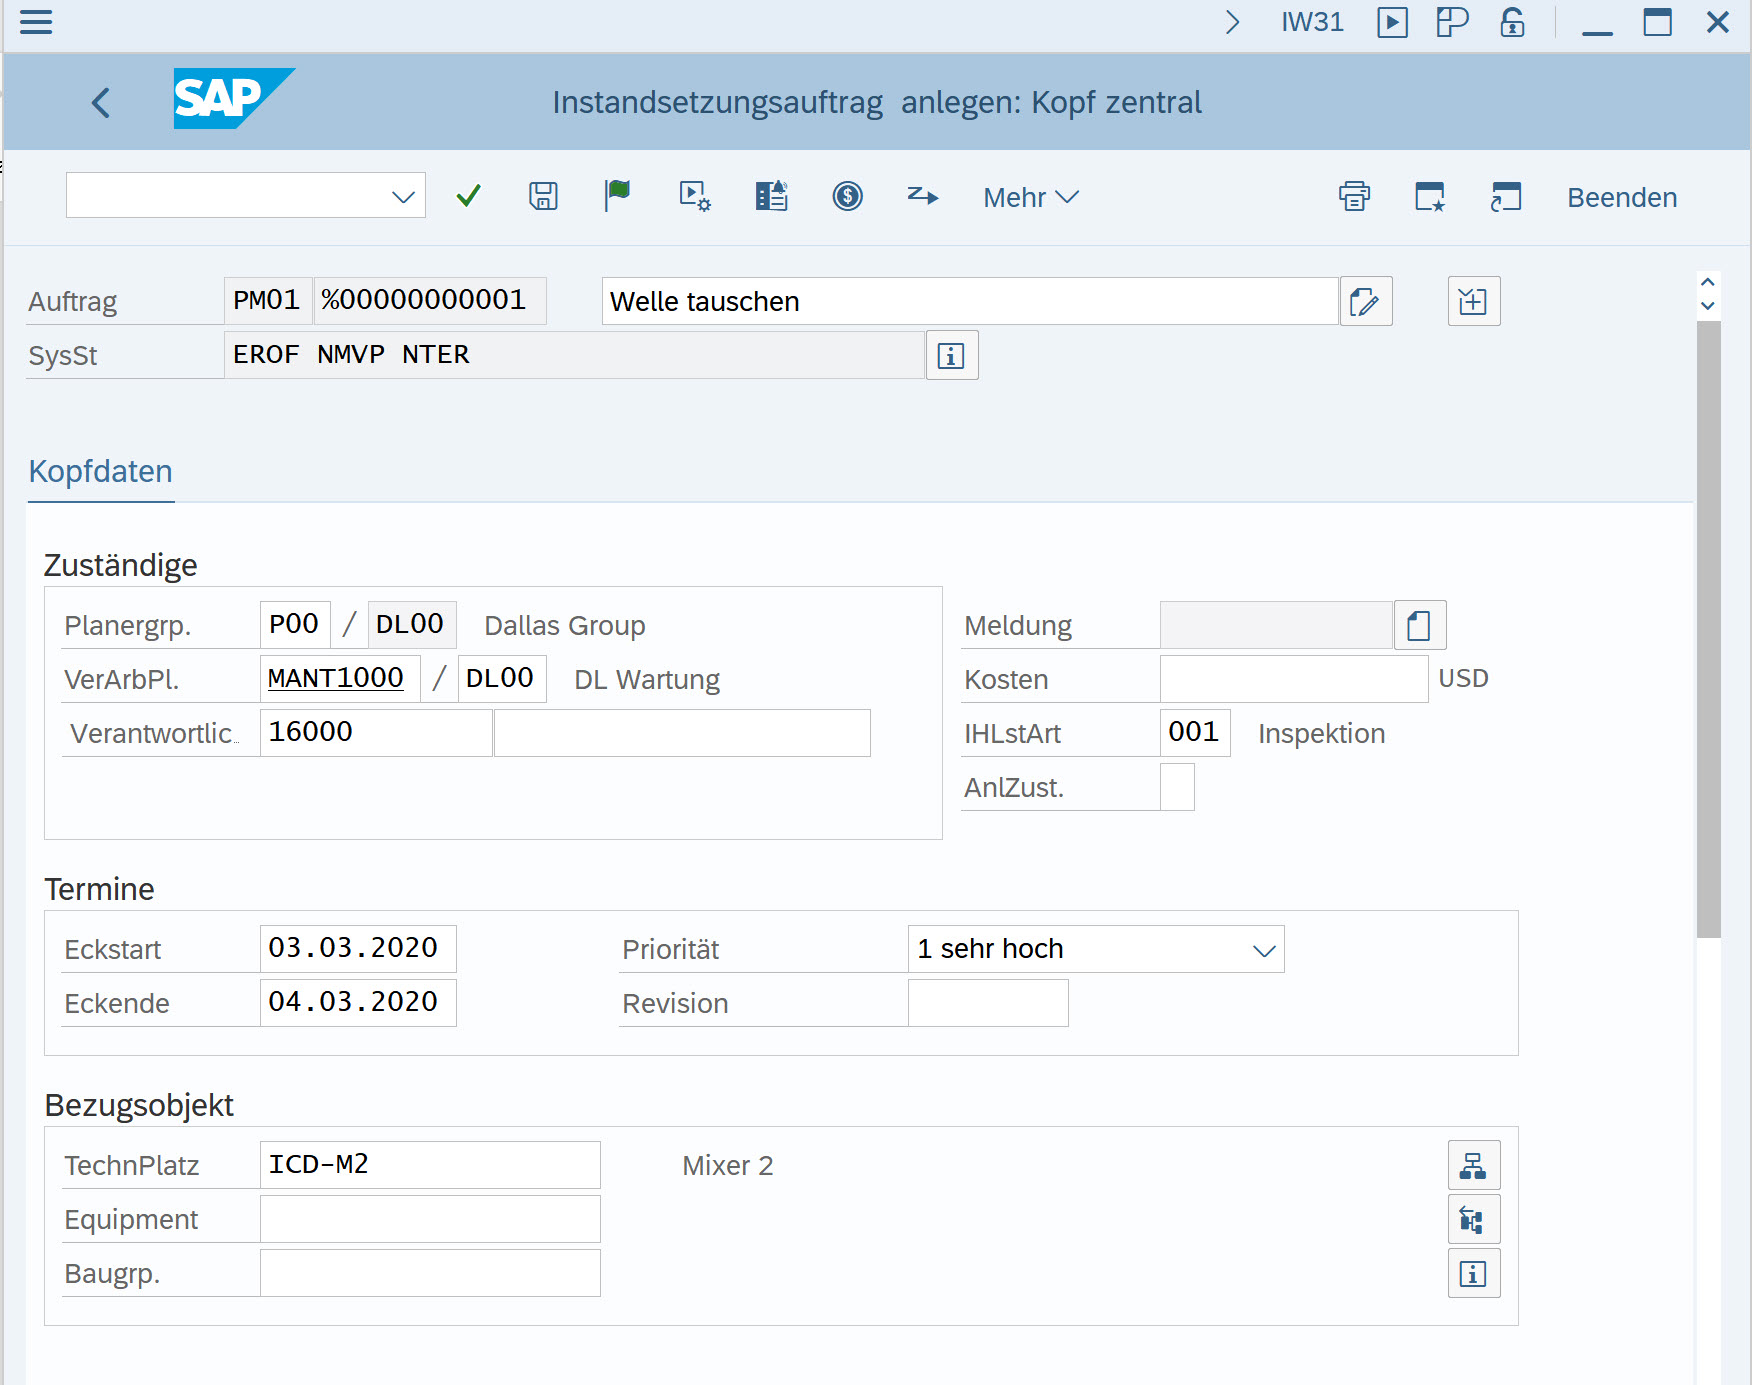Open the hamburger main menu
Screen dimensions: 1752x1385
tap(36, 22)
